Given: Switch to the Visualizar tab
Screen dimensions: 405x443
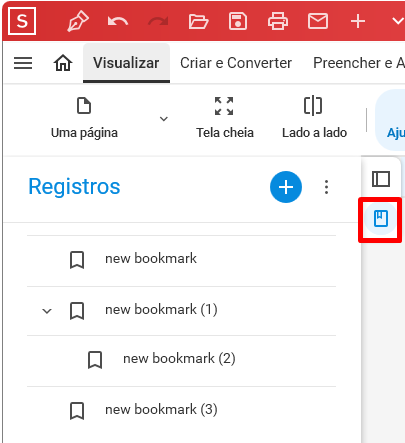Looking at the screenshot, I should click(x=126, y=63).
